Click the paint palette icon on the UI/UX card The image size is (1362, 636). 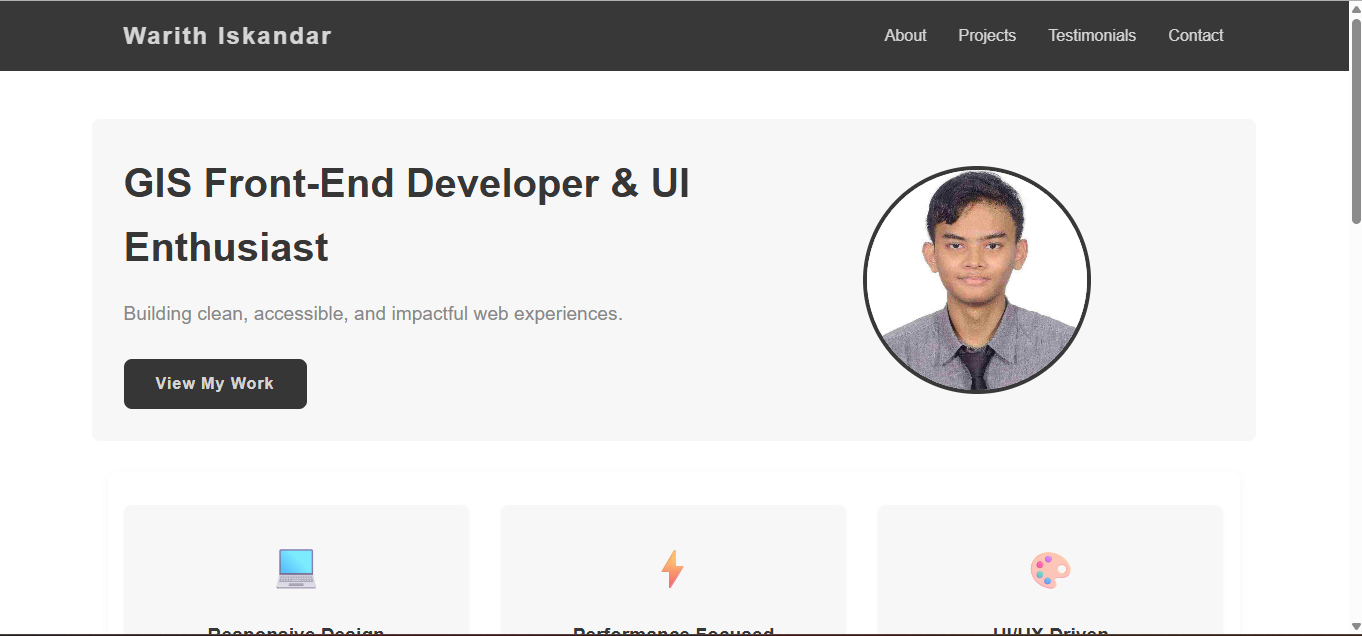point(1048,568)
